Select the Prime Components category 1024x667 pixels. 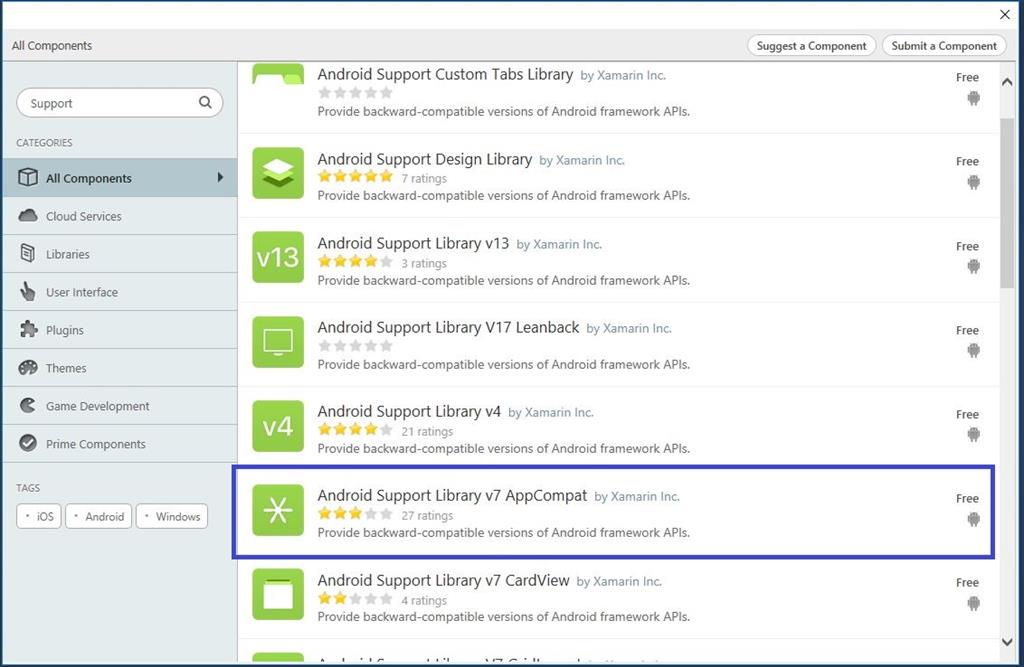[x=120, y=443]
